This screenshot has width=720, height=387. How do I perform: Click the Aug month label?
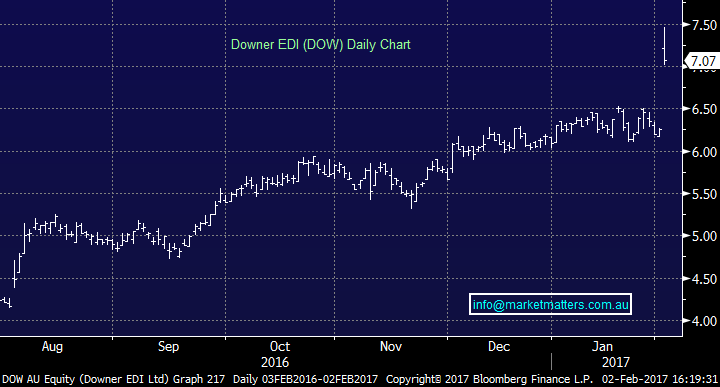click(52, 347)
